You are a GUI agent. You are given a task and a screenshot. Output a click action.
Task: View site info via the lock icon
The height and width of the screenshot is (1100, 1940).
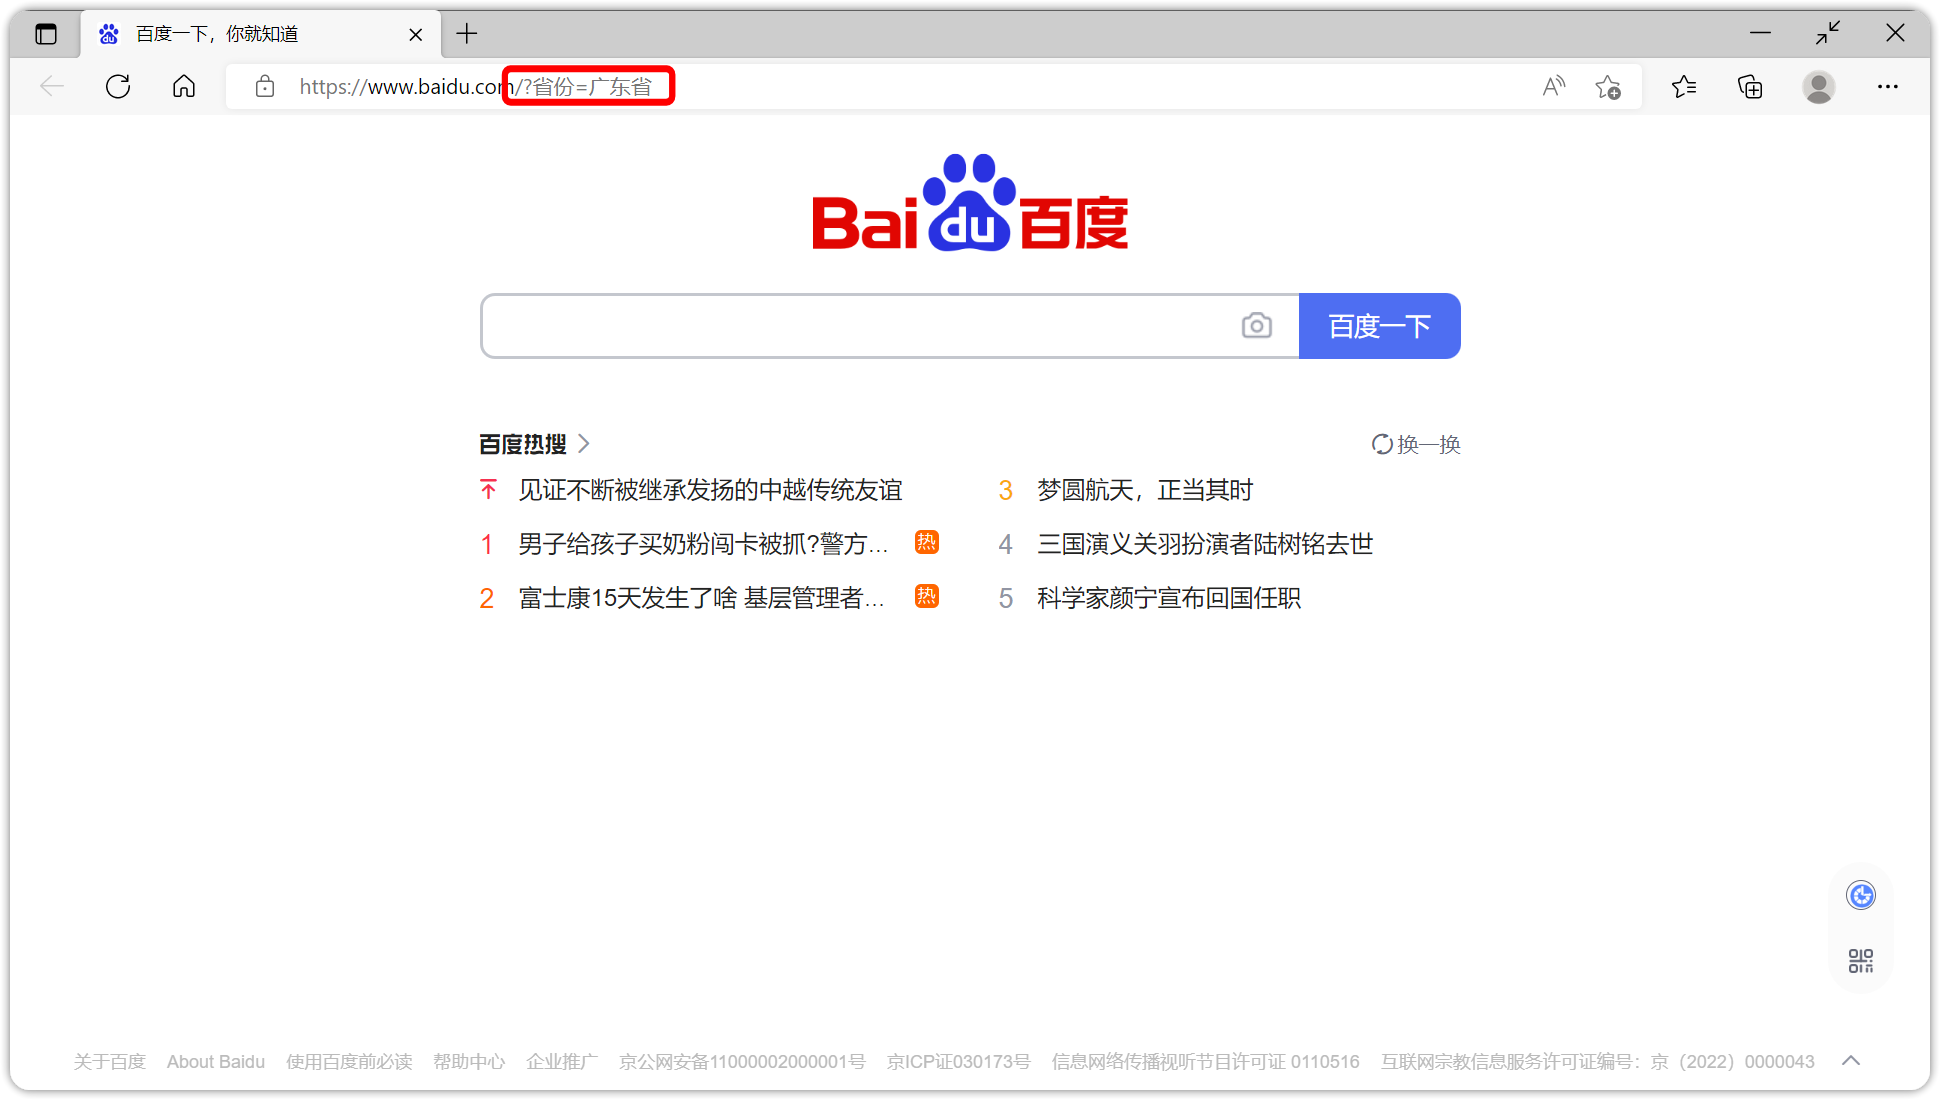(x=265, y=87)
